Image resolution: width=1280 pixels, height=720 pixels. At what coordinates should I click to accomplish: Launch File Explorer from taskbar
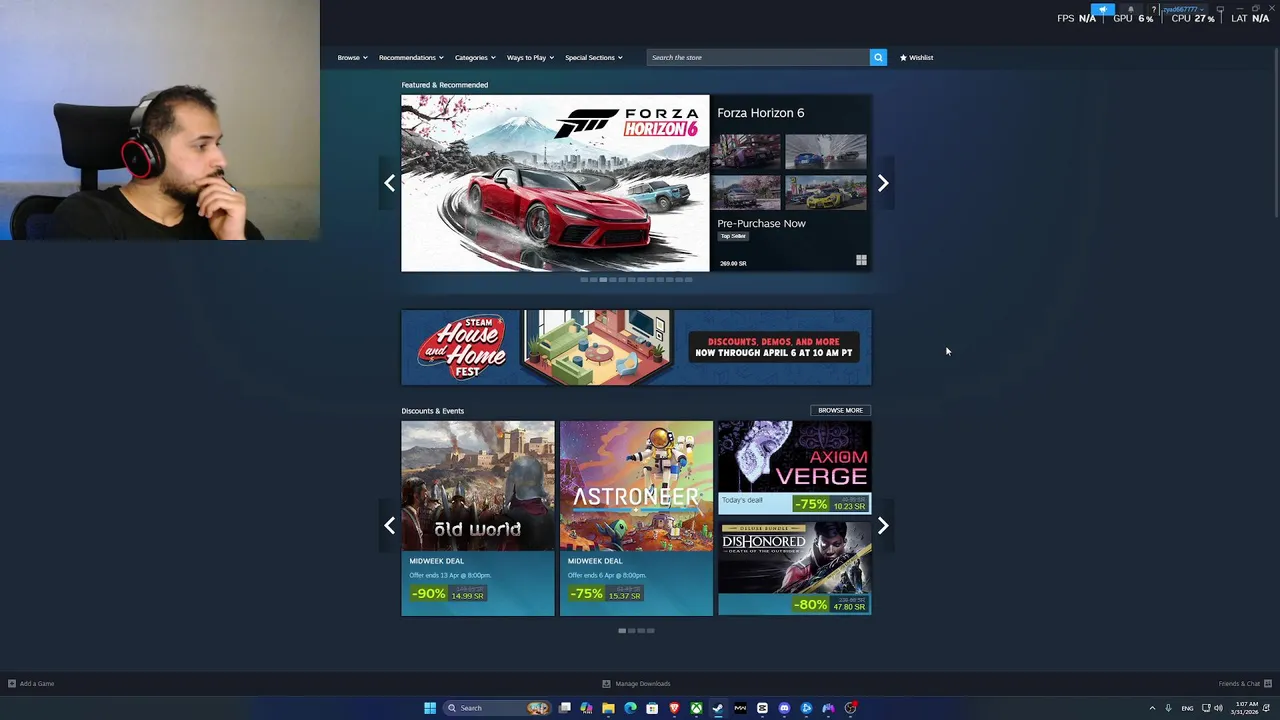coord(608,708)
